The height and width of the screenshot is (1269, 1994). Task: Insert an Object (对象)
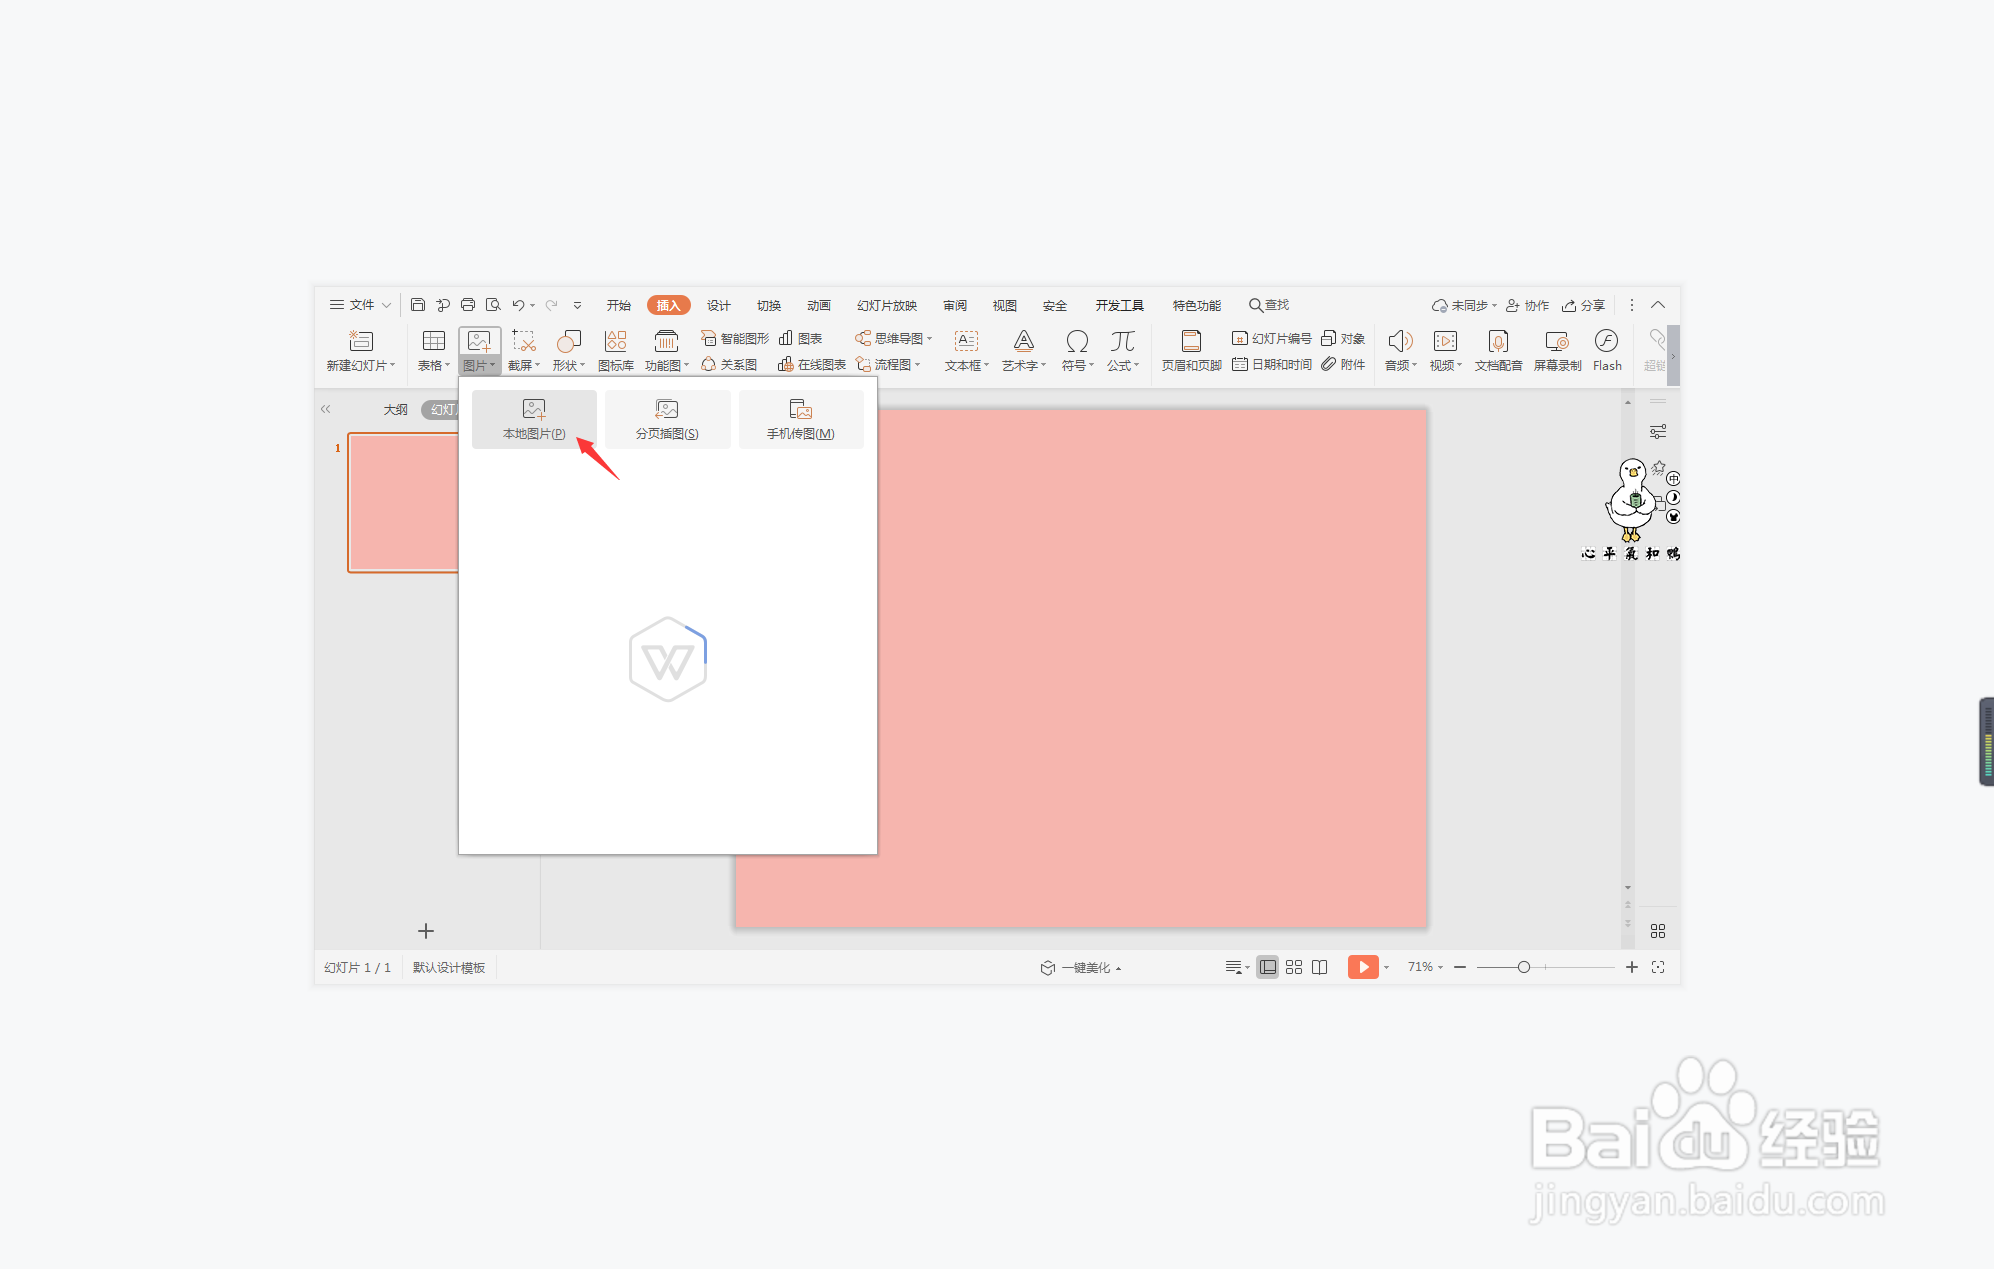(1343, 338)
